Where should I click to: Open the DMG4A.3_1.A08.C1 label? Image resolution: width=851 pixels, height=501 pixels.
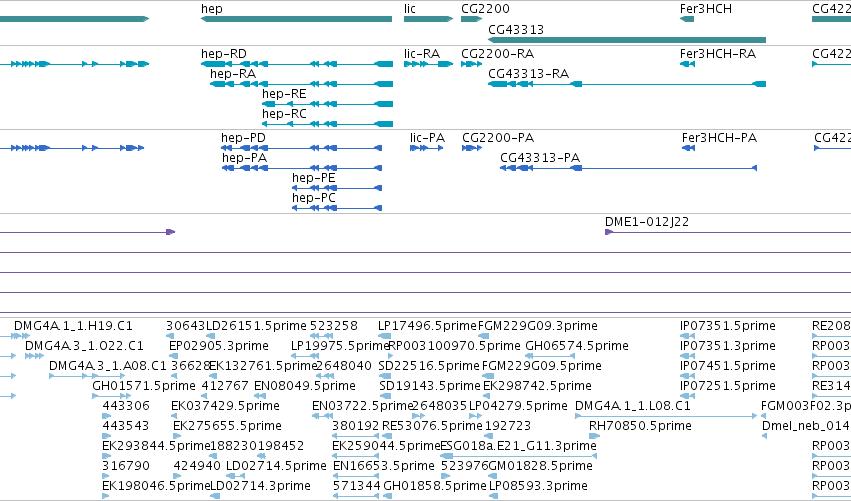(107, 366)
